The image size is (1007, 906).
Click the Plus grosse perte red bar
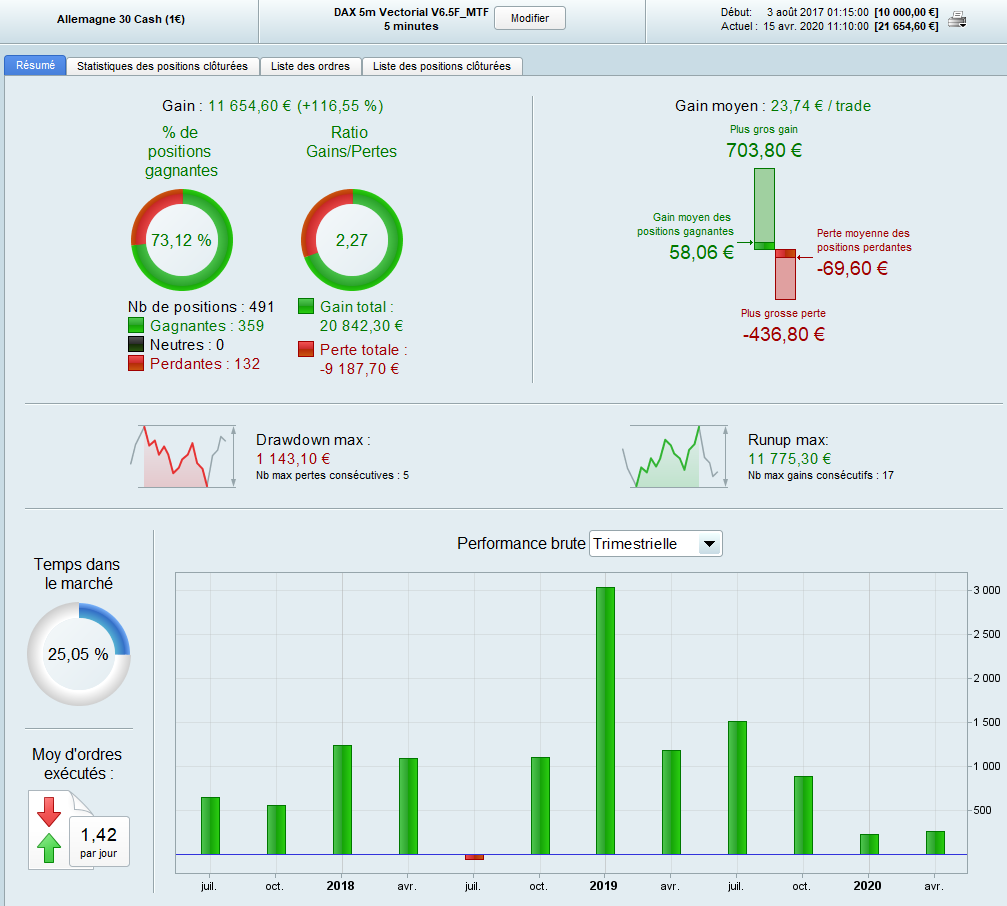click(x=785, y=275)
